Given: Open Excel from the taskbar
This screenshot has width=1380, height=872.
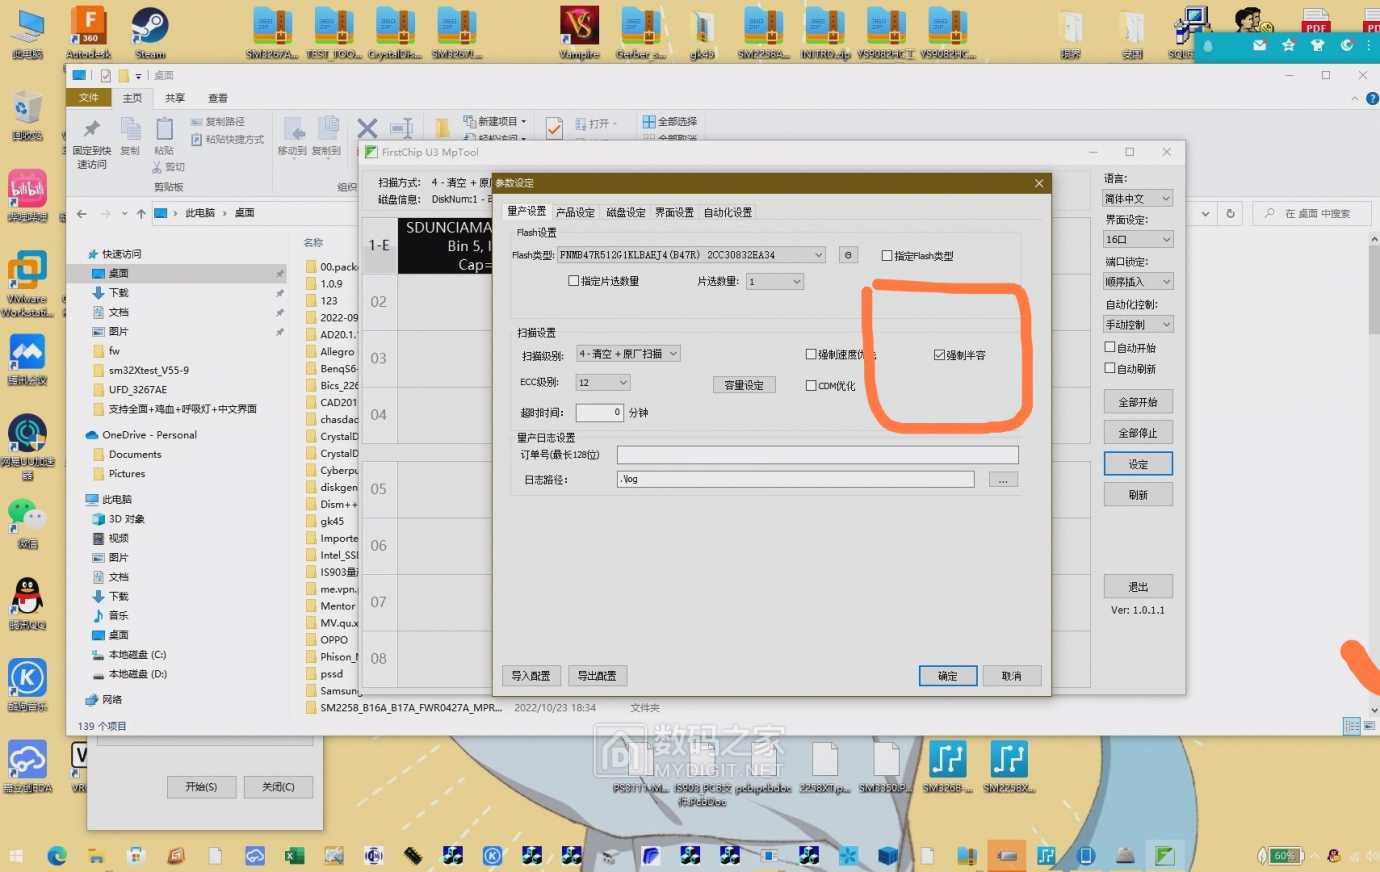Looking at the screenshot, I should coord(293,856).
